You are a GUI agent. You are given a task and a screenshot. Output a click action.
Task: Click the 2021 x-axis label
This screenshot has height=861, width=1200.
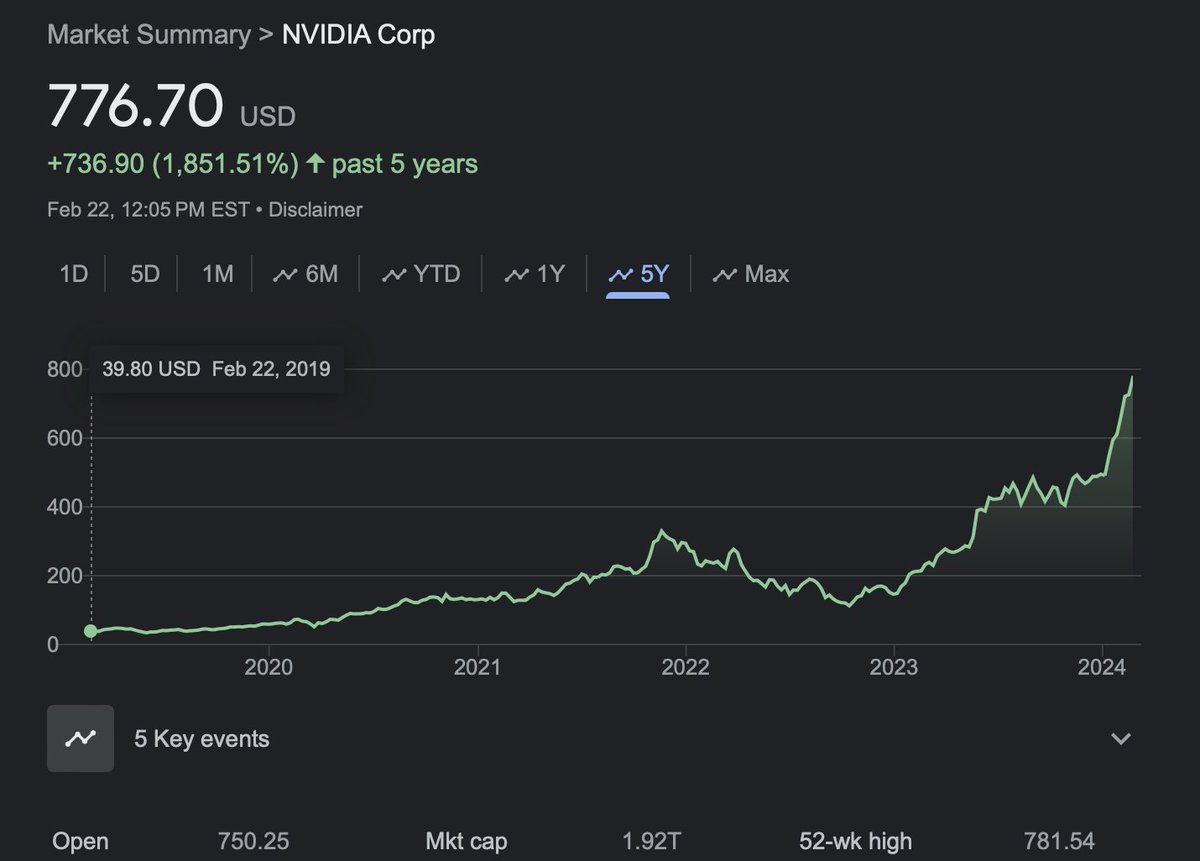coord(477,668)
